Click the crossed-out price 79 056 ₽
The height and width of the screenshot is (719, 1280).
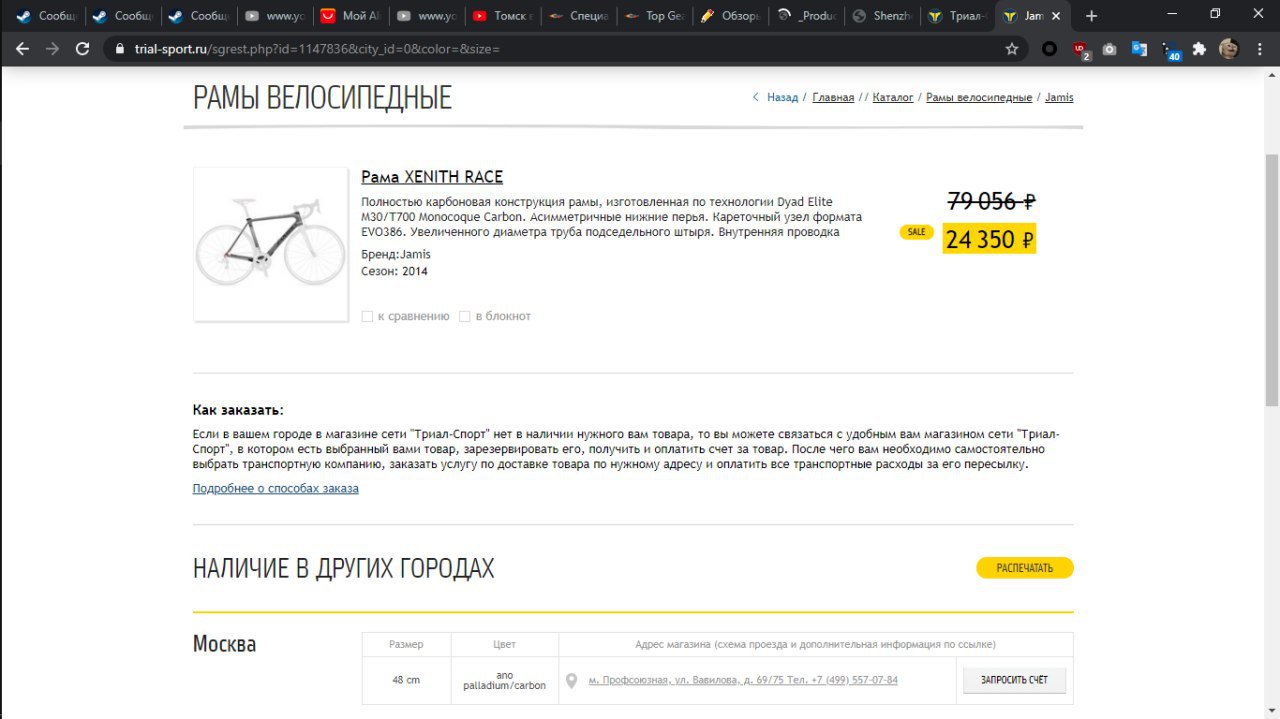(x=991, y=201)
